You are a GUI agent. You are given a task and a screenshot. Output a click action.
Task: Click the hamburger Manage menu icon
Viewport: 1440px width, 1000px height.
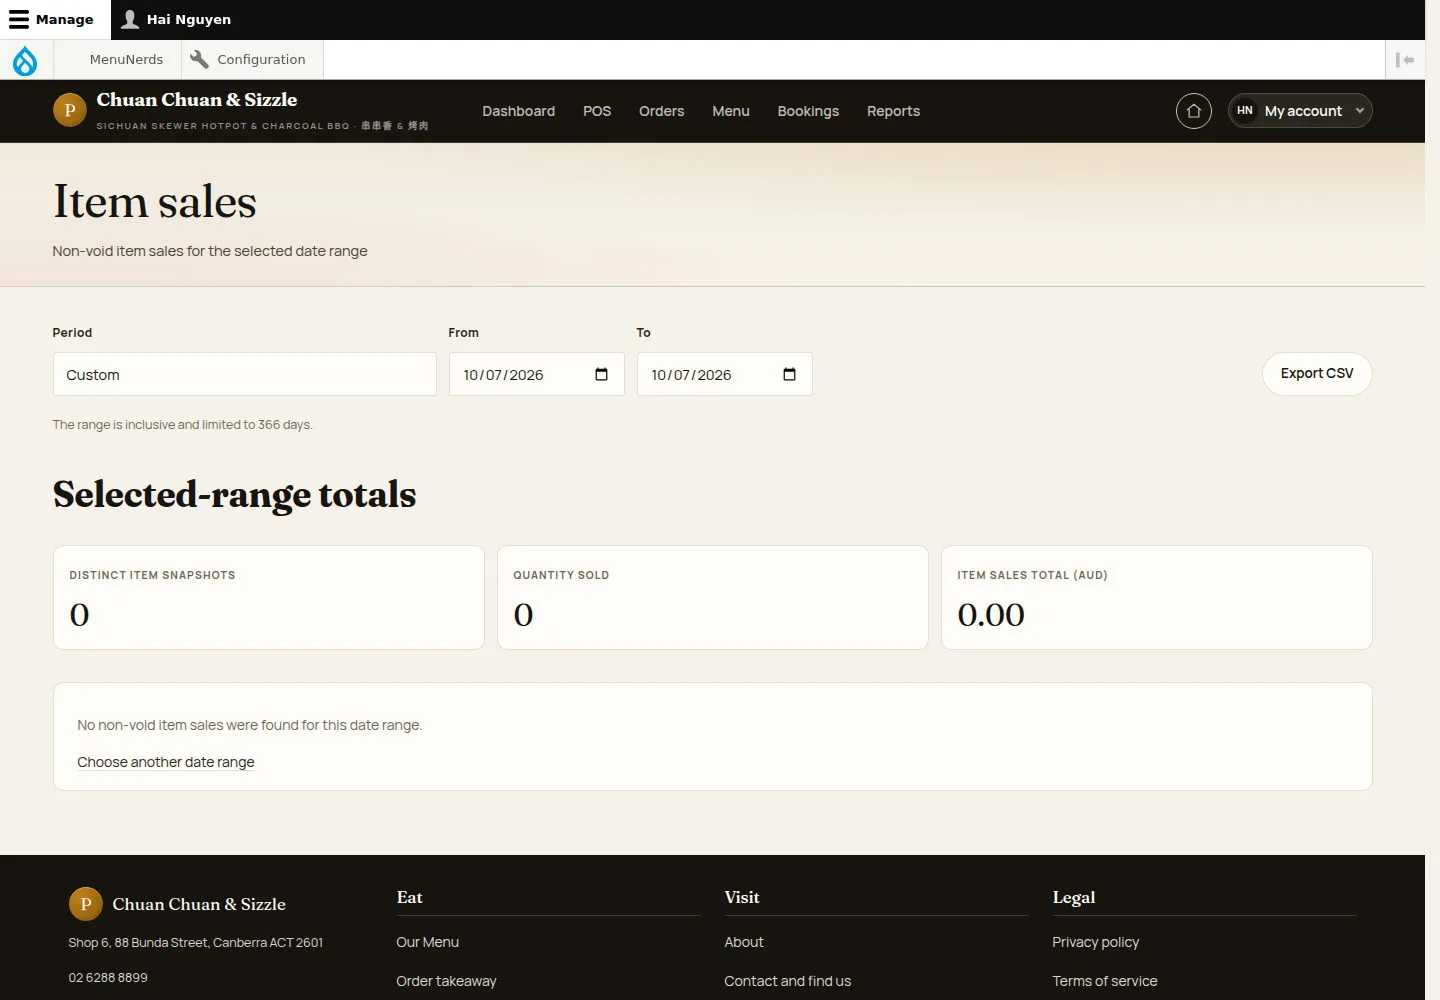point(19,19)
